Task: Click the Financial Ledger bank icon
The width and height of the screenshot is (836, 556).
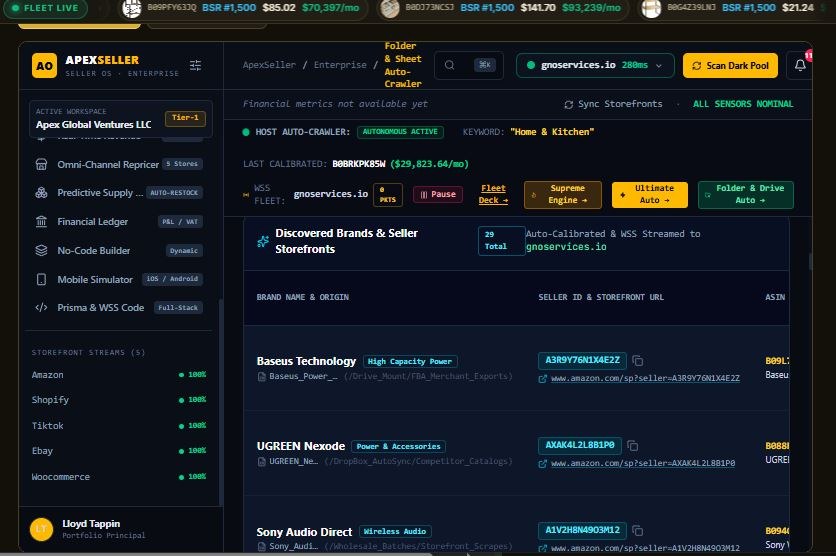Action: (x=41, y=221)
